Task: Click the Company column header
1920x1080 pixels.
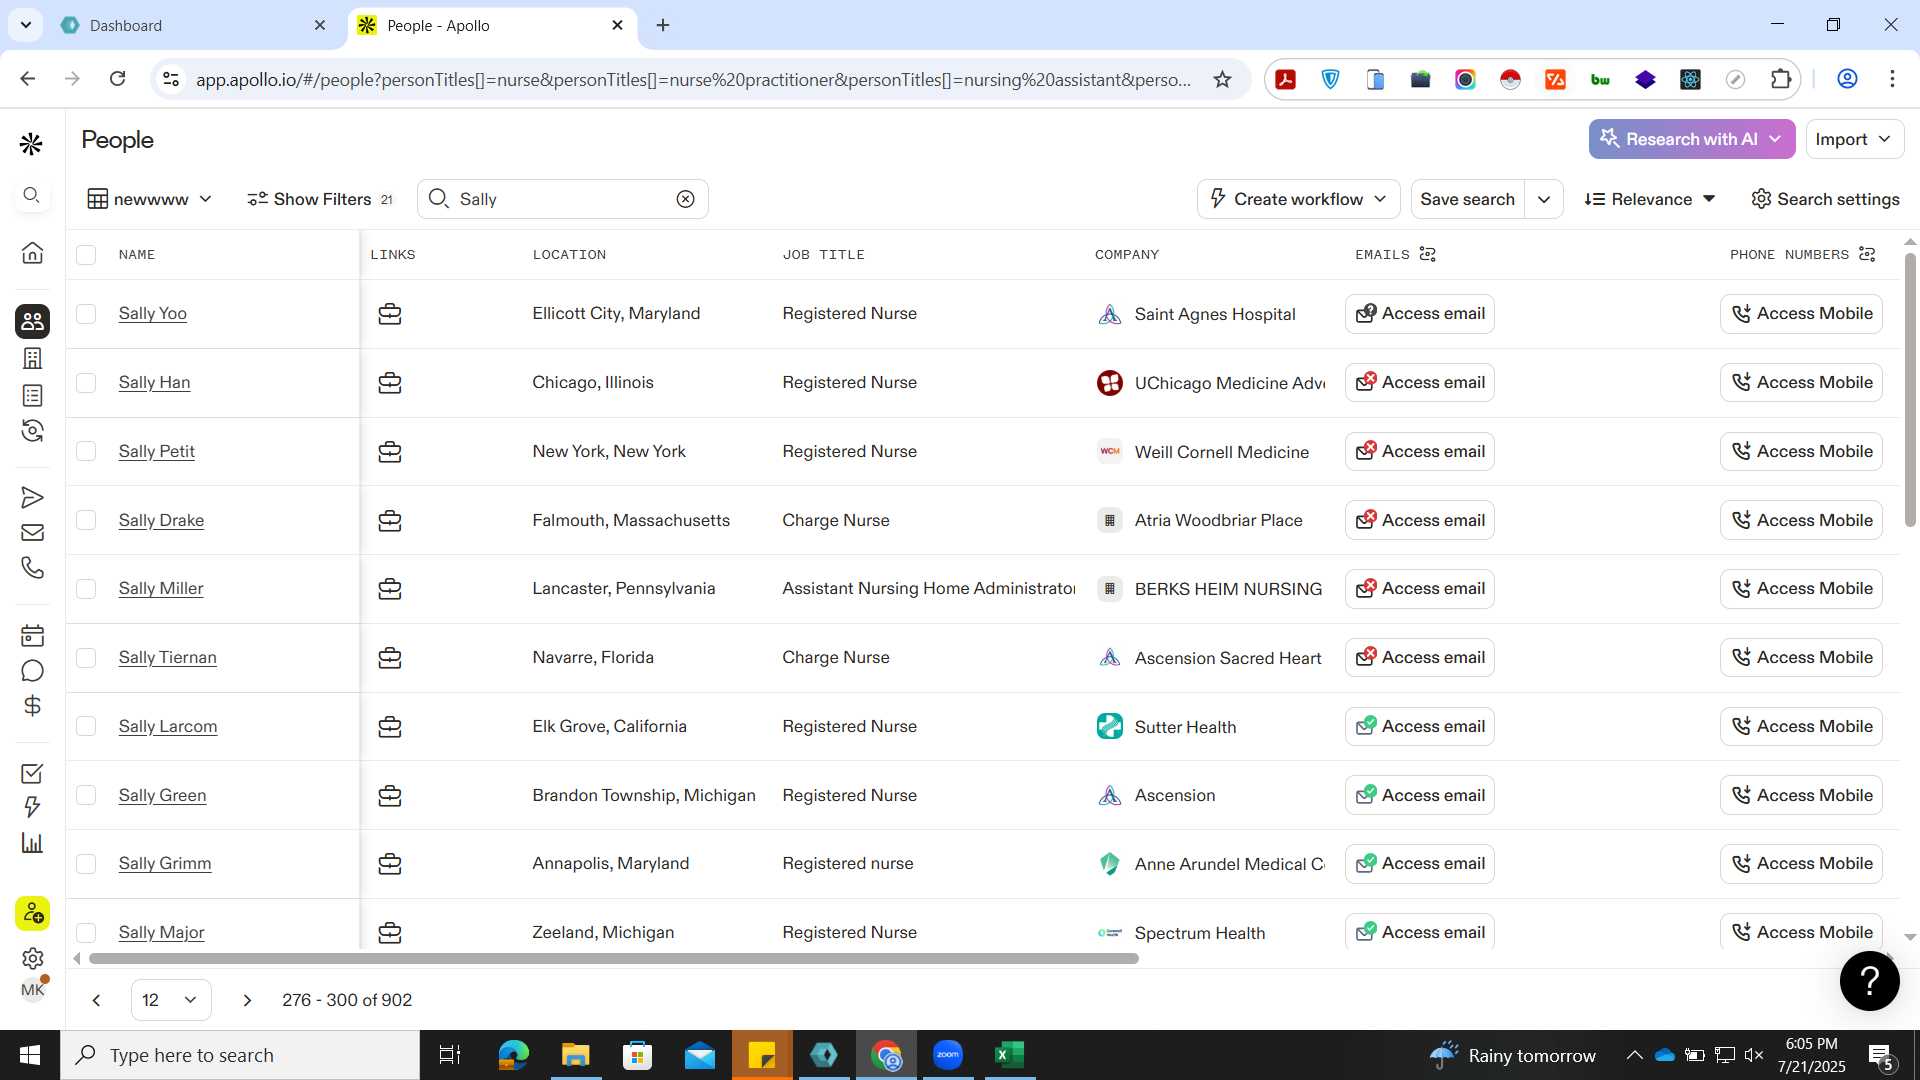Action: [1127, 255]
